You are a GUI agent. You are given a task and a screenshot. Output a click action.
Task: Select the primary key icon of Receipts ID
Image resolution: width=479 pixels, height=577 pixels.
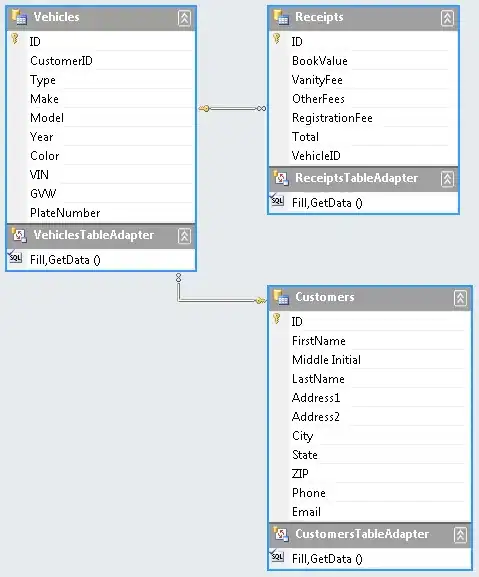277,39
